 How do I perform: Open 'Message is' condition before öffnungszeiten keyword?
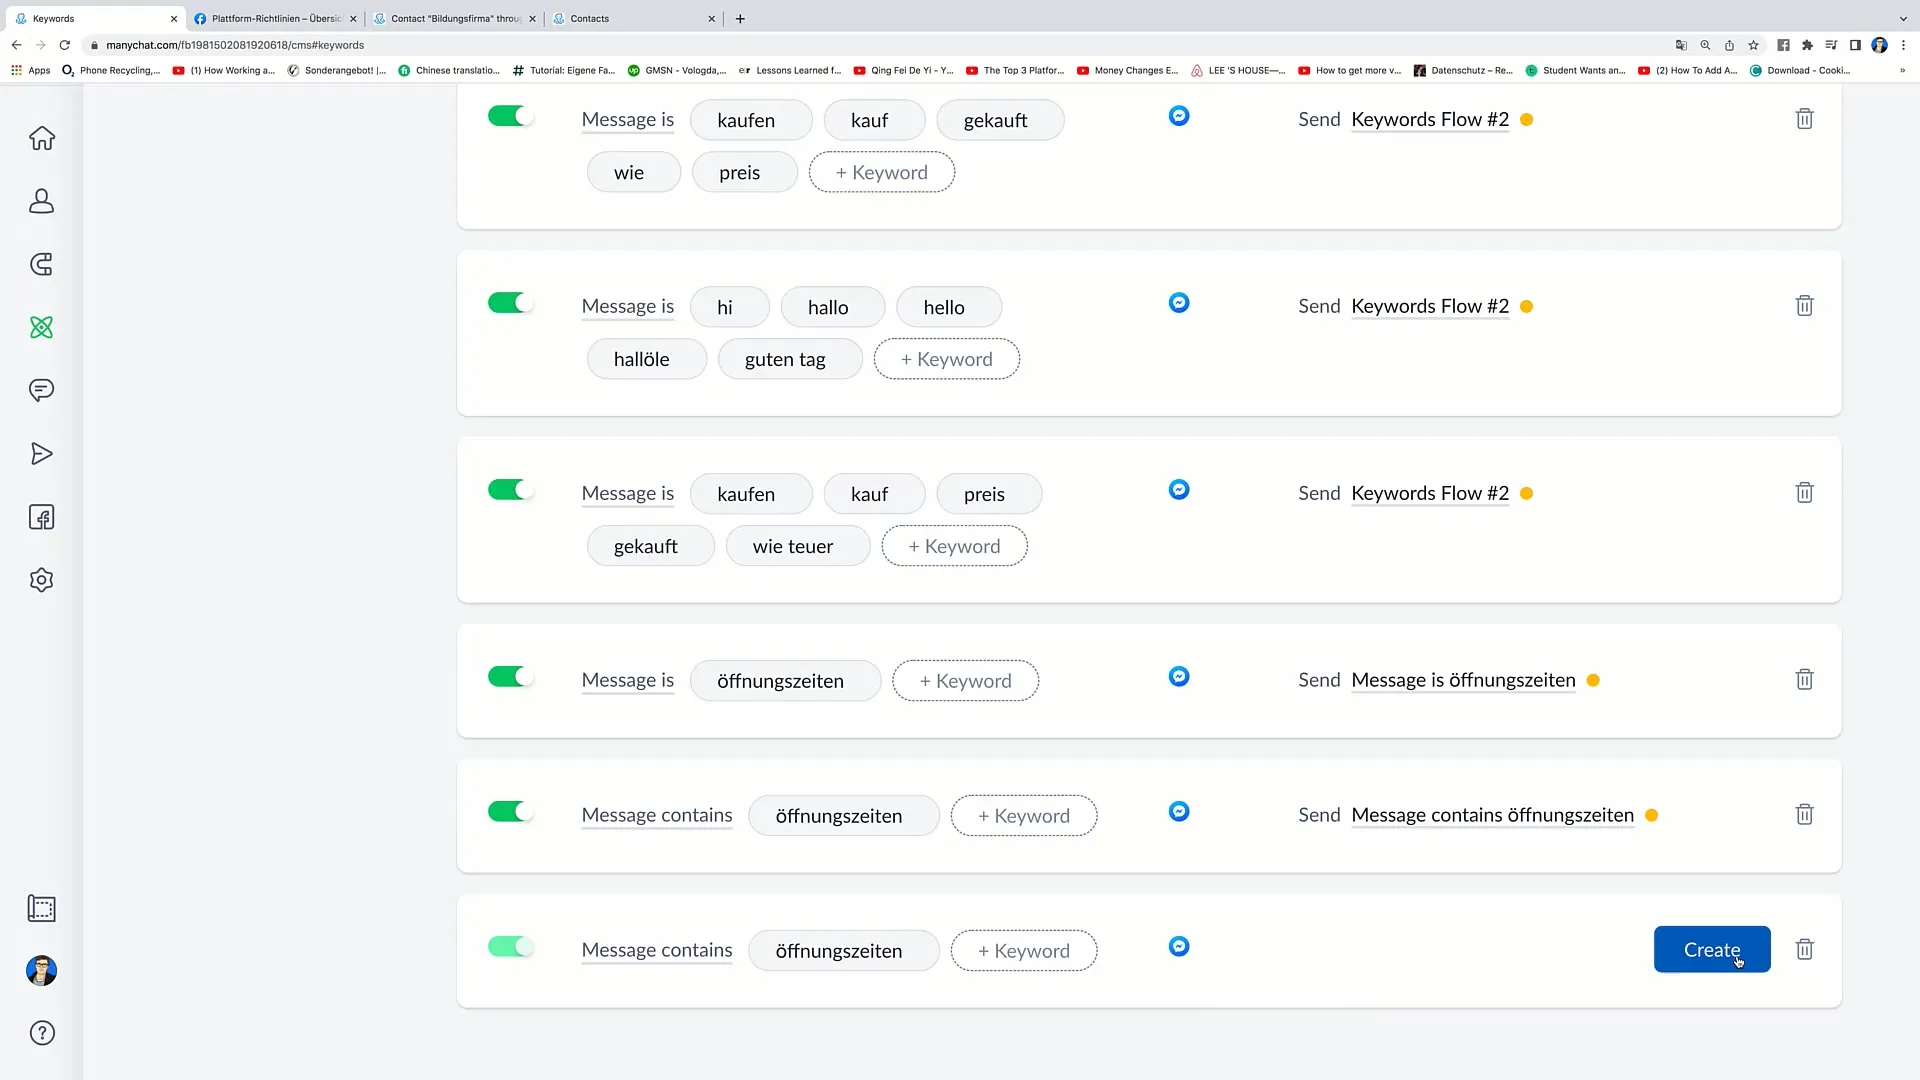point(628,681)
